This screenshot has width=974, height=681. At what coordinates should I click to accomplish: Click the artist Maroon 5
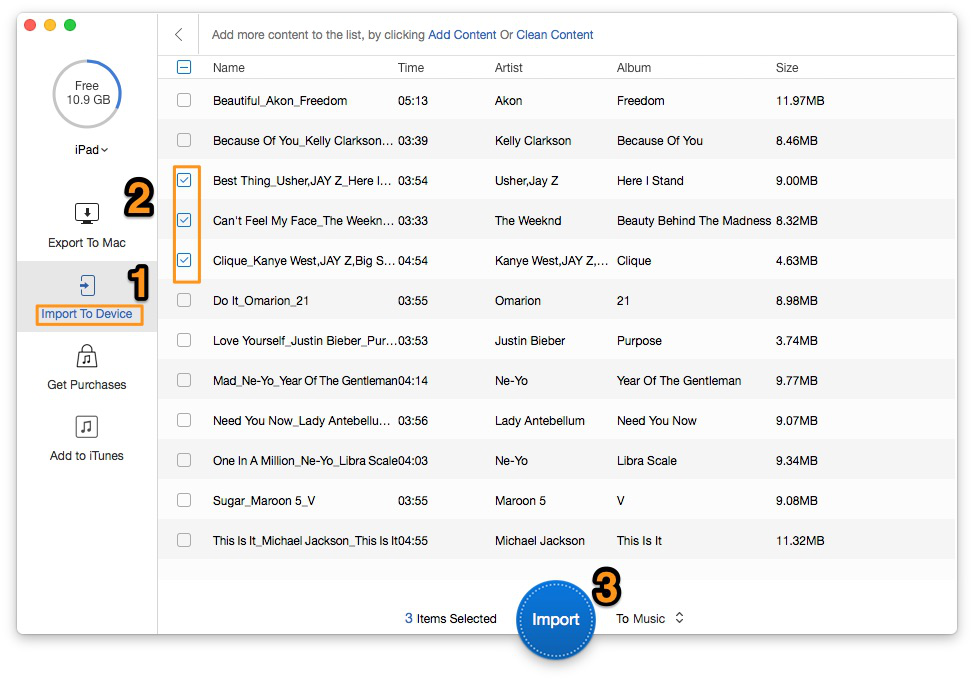tap(520, 501)
